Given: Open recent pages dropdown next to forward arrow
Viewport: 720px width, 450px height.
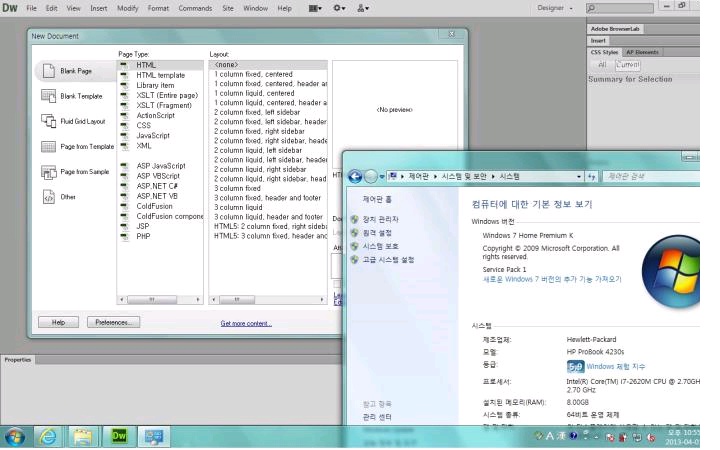Looking at the screenshot, I should (x=382, y=177).
